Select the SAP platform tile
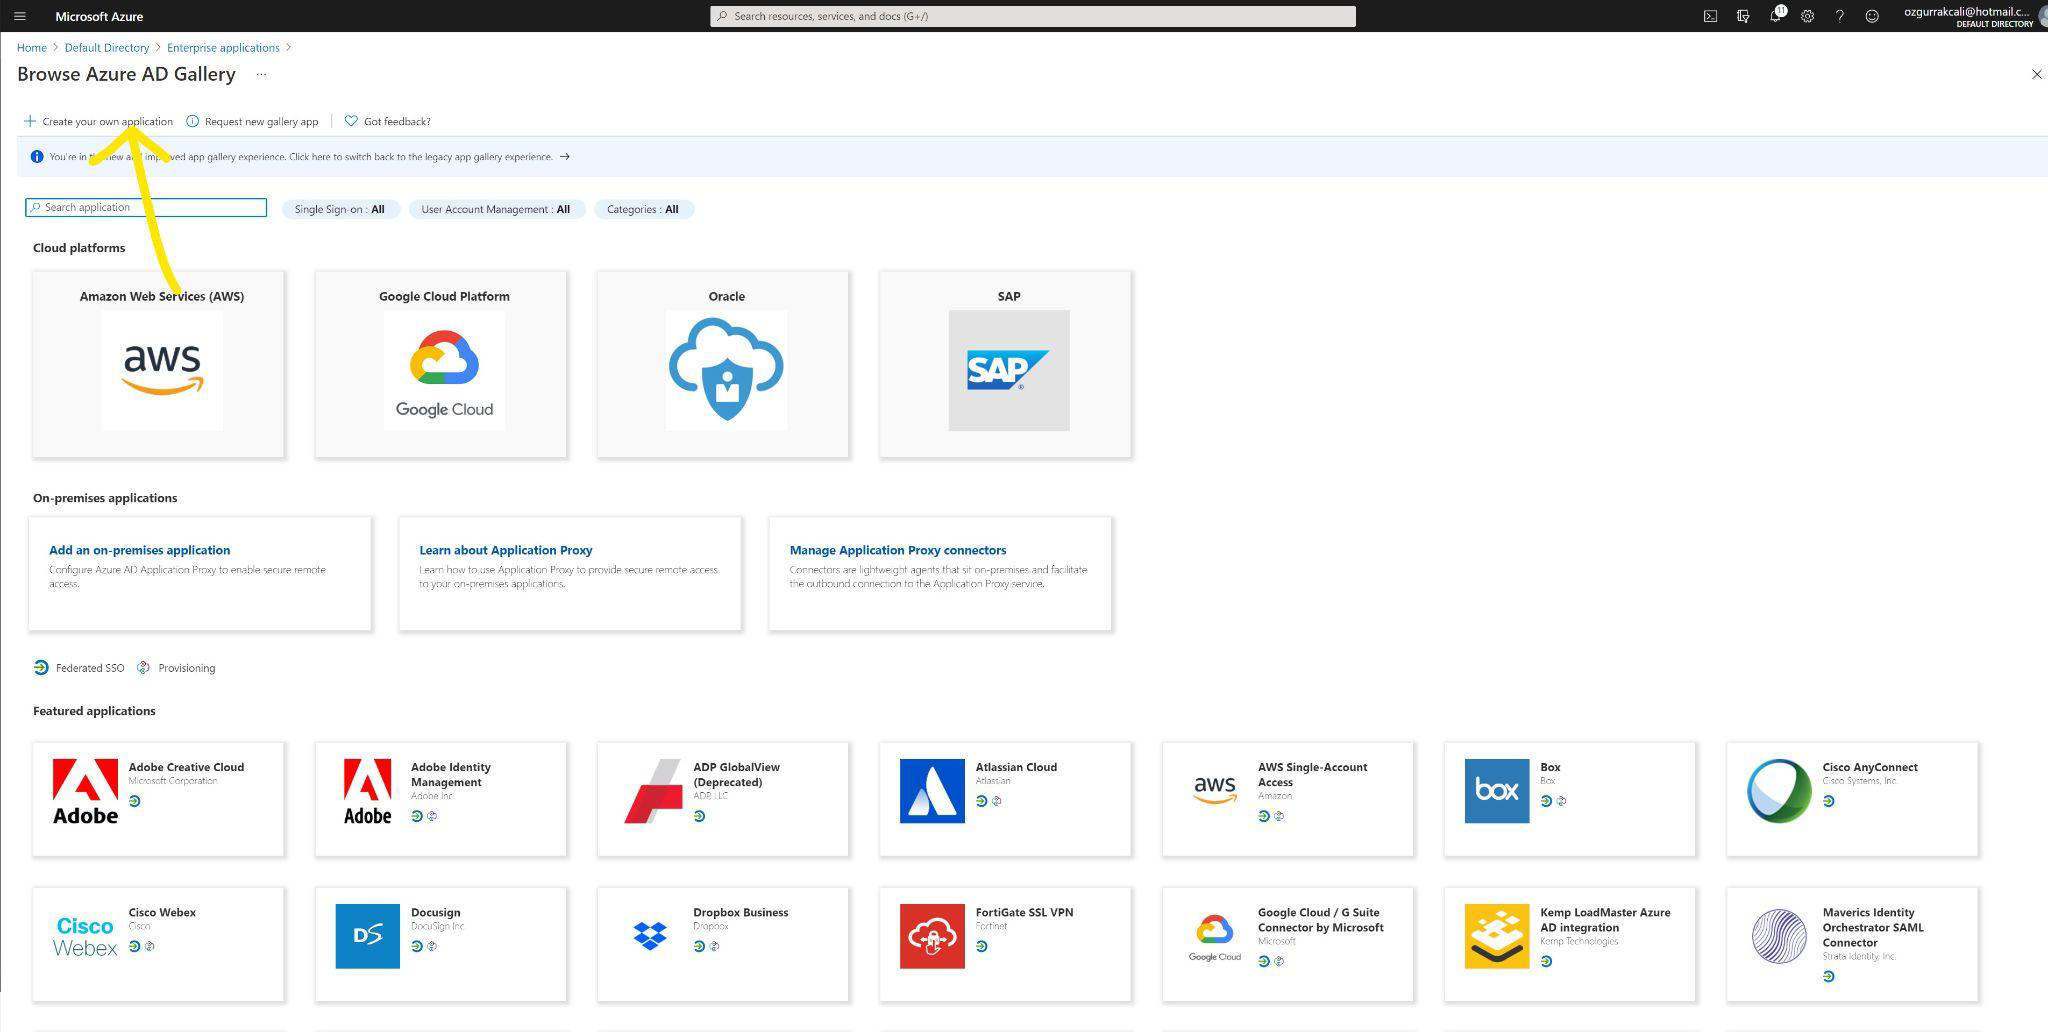 coord(1005,364)
